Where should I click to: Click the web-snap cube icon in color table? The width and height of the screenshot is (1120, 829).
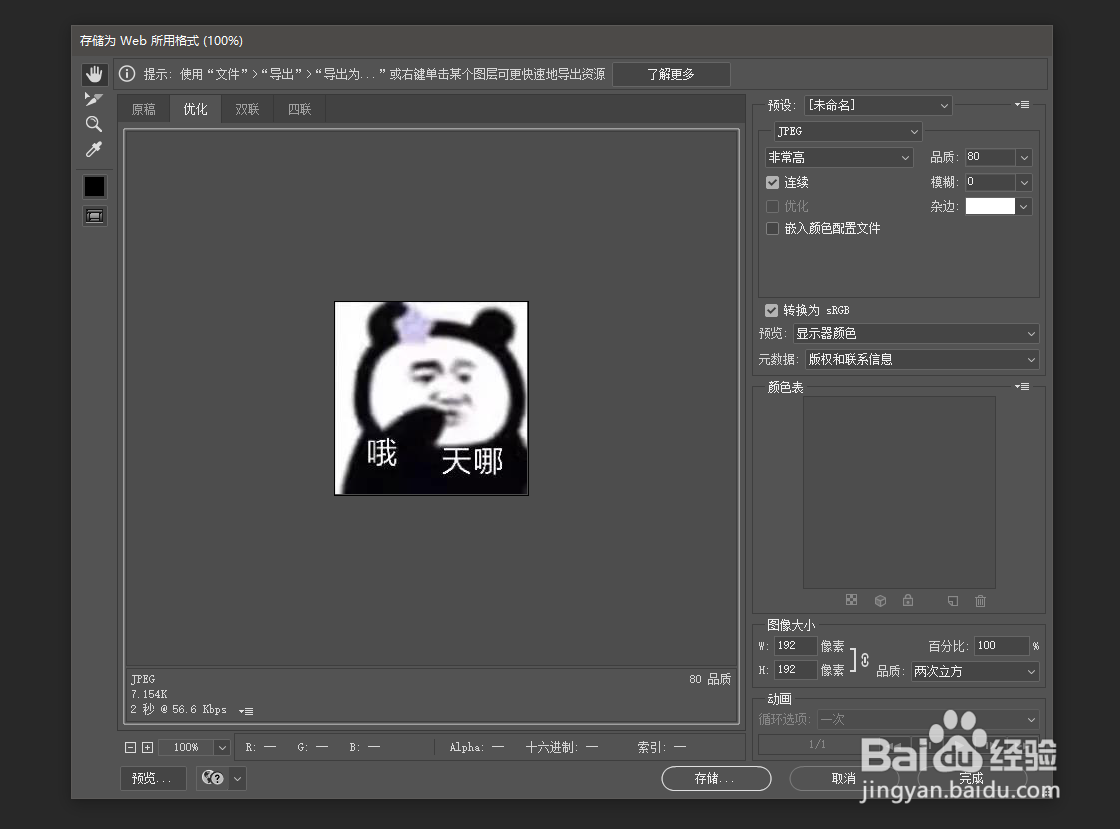(x=880, y=601)
